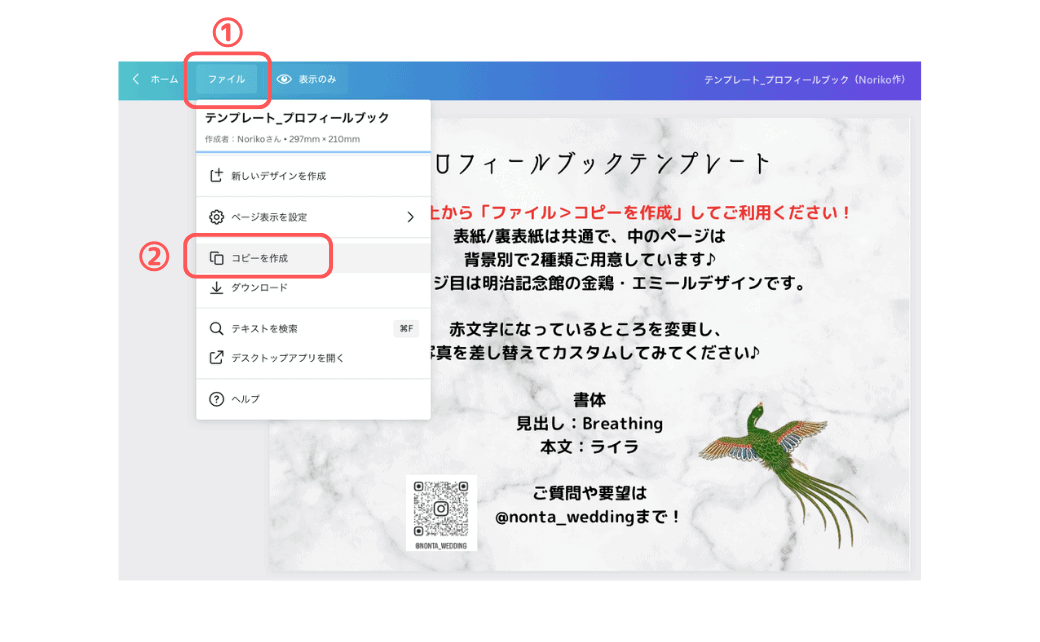The height and width of the screenshot is (642, 1040).
Task: Select コピーを作成 from the file menu
Action: point(260,258)
